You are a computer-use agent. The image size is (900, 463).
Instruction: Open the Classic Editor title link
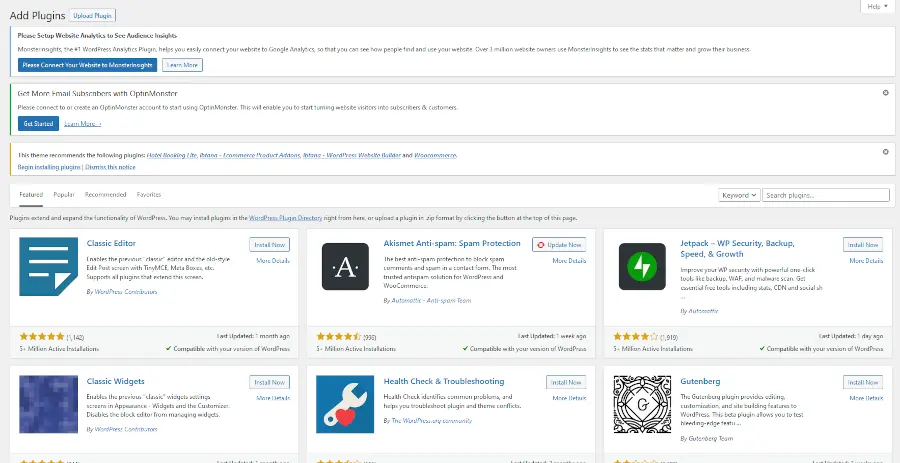(111, 243)
